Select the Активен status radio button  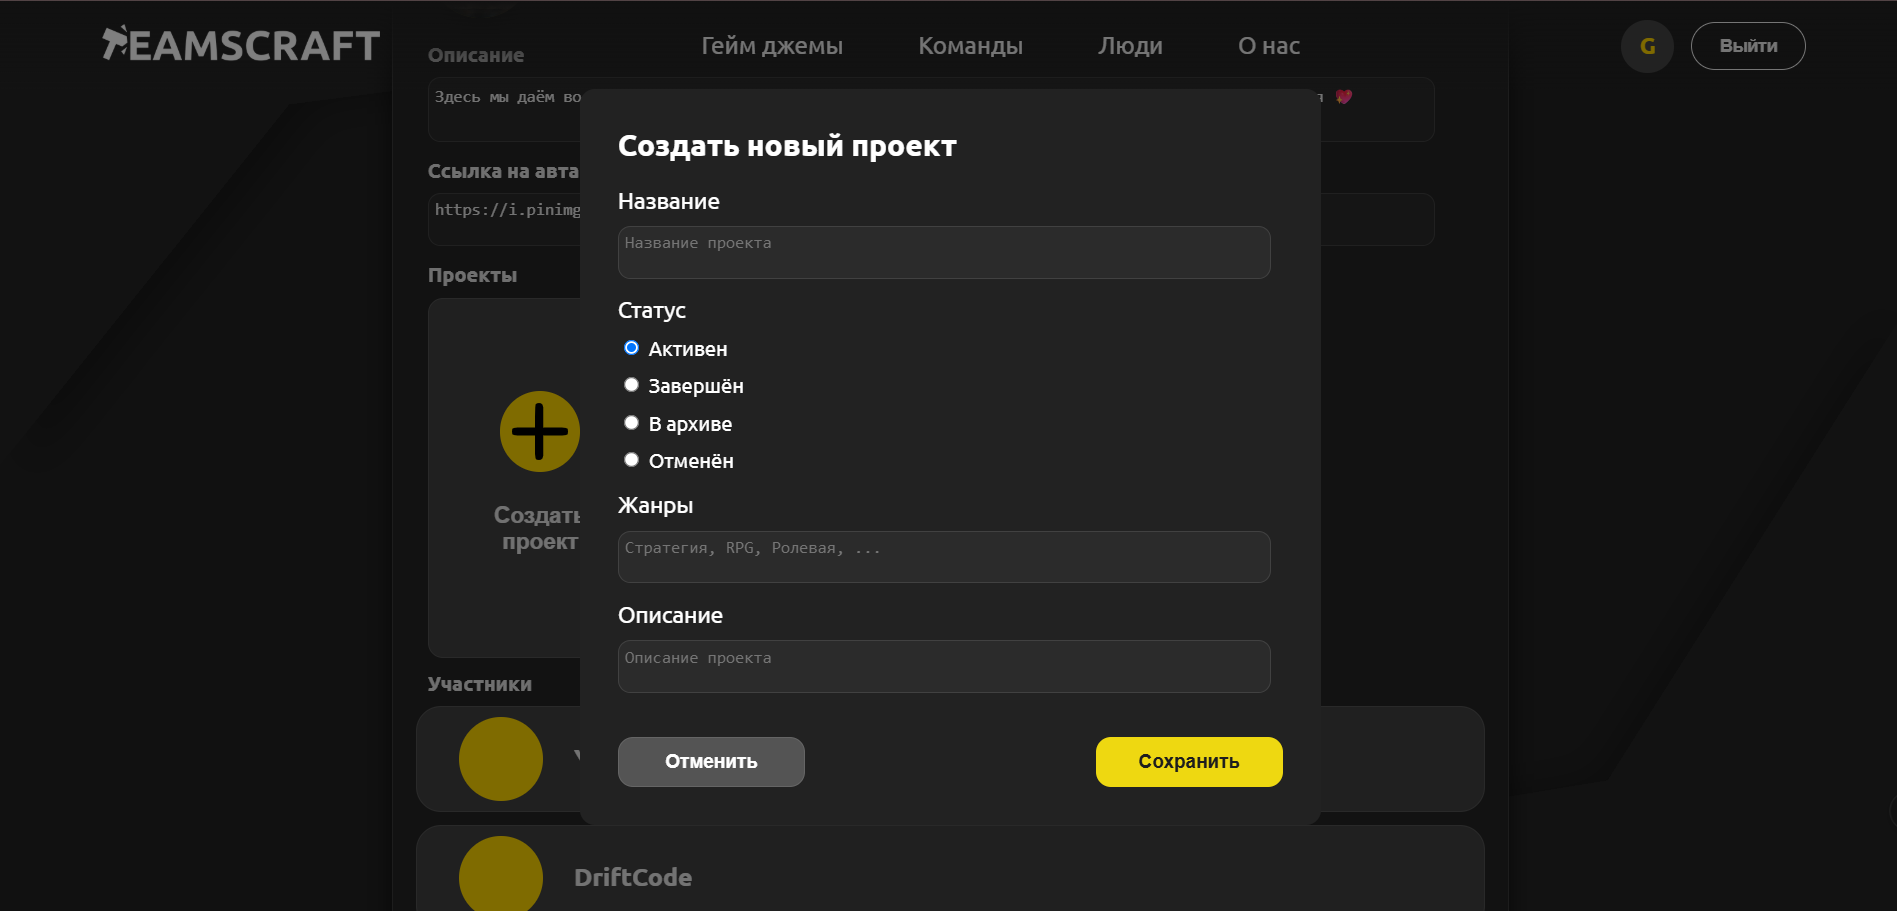click(x=631, y=348)
